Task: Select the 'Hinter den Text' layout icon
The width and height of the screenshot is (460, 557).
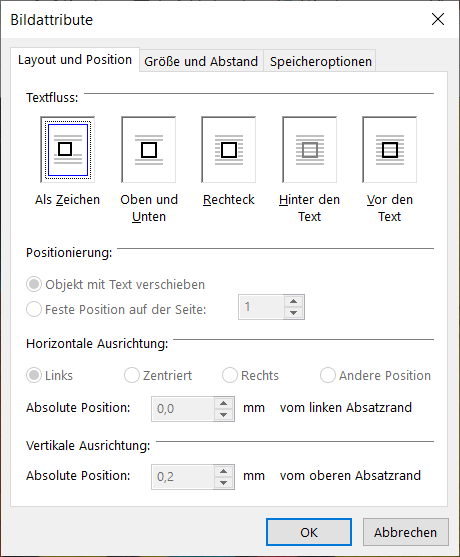Action: coord(309,150)
